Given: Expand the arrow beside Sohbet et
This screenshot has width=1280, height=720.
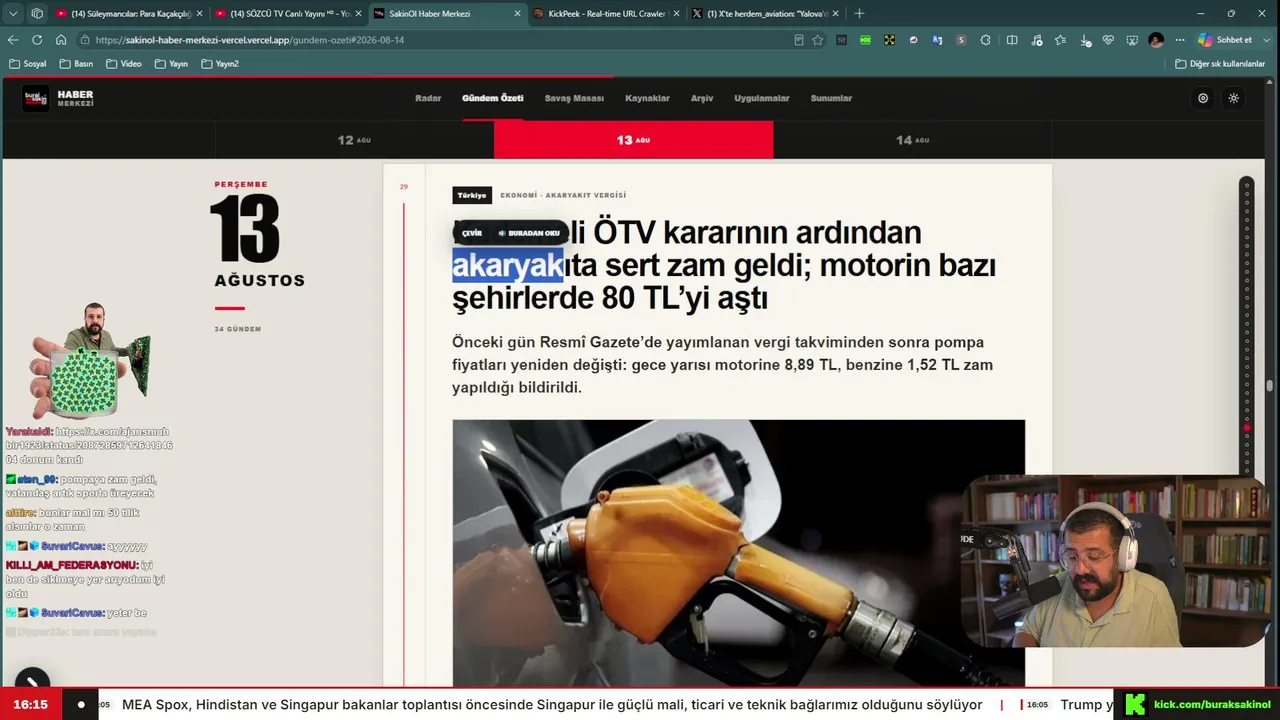Looking at the screenshot, I should [1267, 40].
